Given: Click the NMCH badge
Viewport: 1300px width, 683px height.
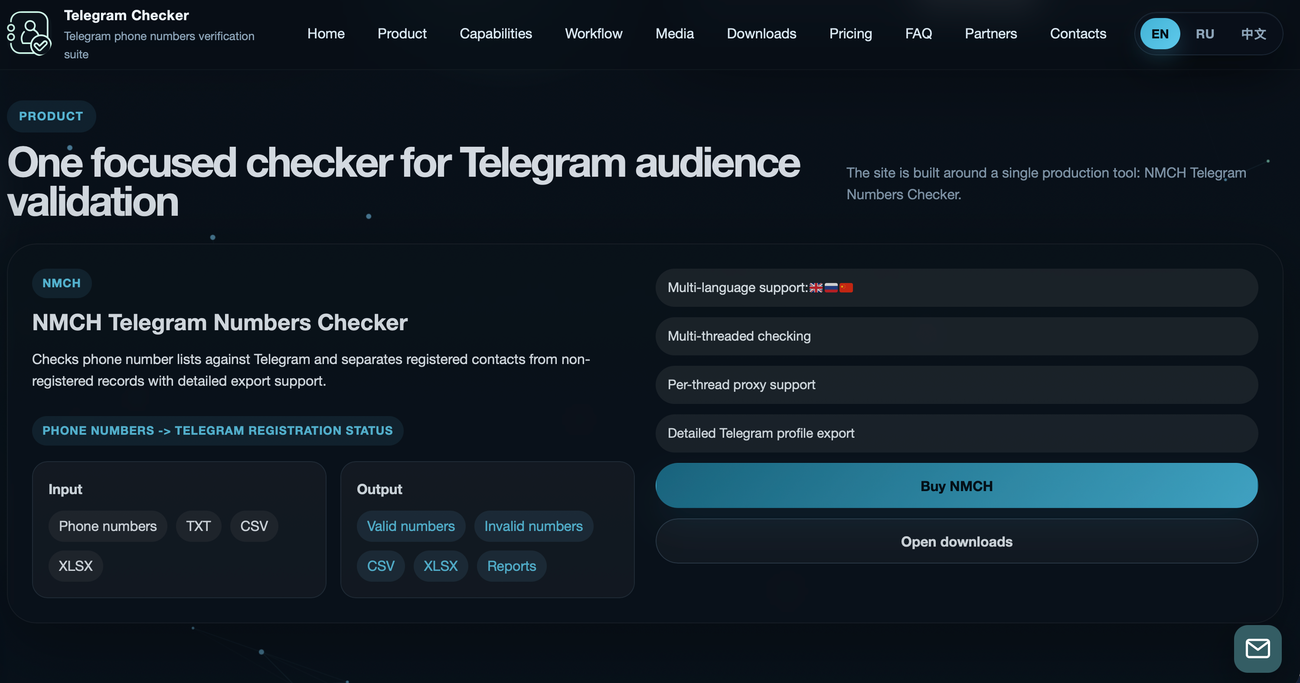Looking at the screenshot, I should coord(62,283).
